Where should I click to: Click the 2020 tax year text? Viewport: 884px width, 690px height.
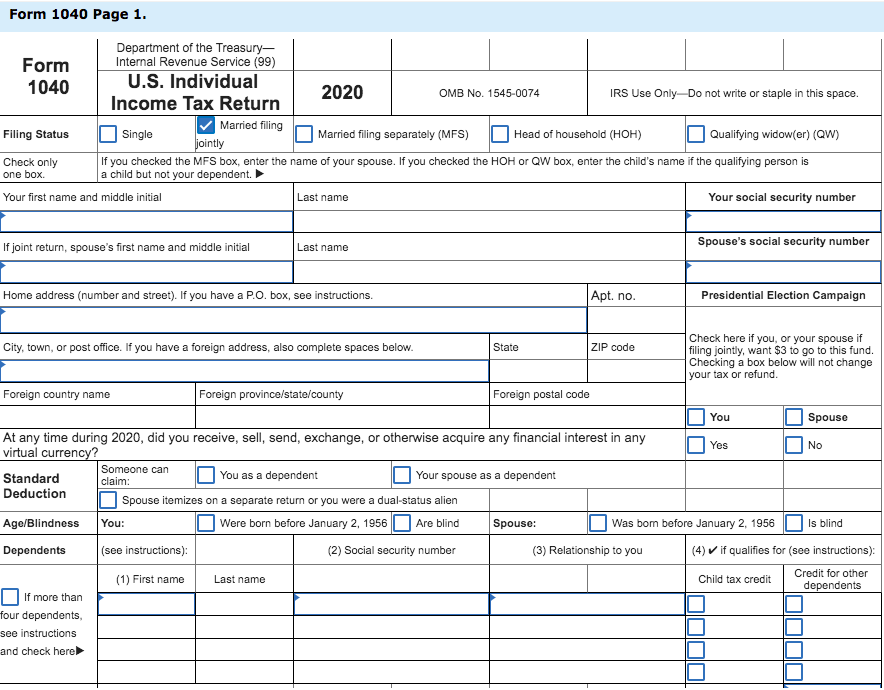[342, 92]
